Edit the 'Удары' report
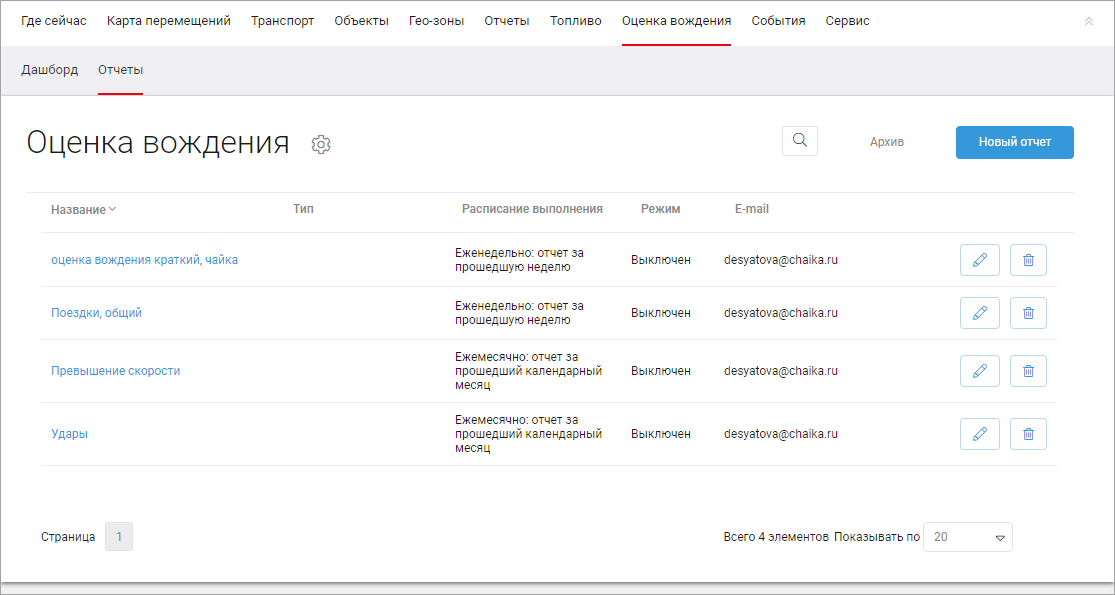 point(980,434)
